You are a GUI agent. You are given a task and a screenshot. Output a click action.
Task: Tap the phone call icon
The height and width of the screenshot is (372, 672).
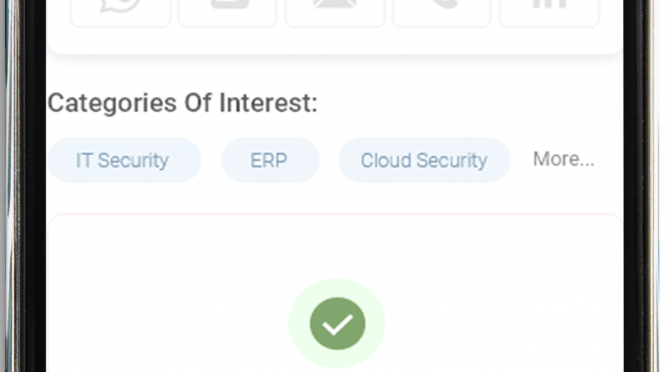pos(442,4)
